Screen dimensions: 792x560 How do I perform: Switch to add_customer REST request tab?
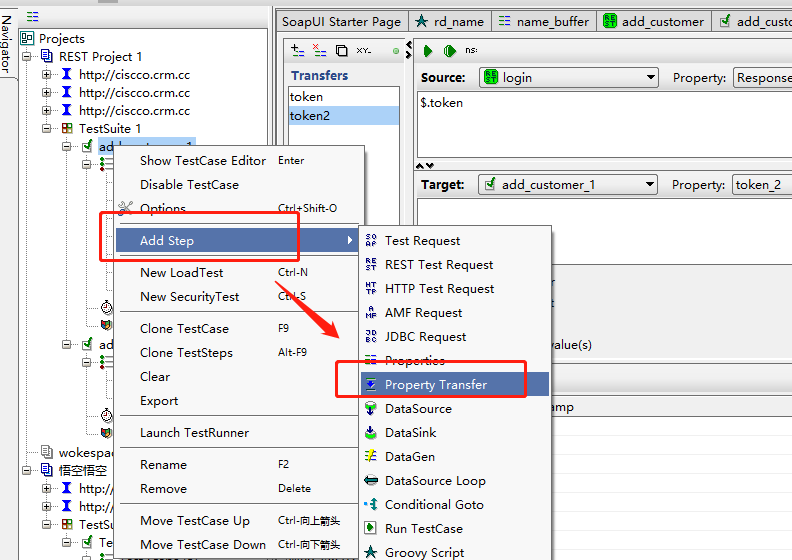click(x=654, y=22)
